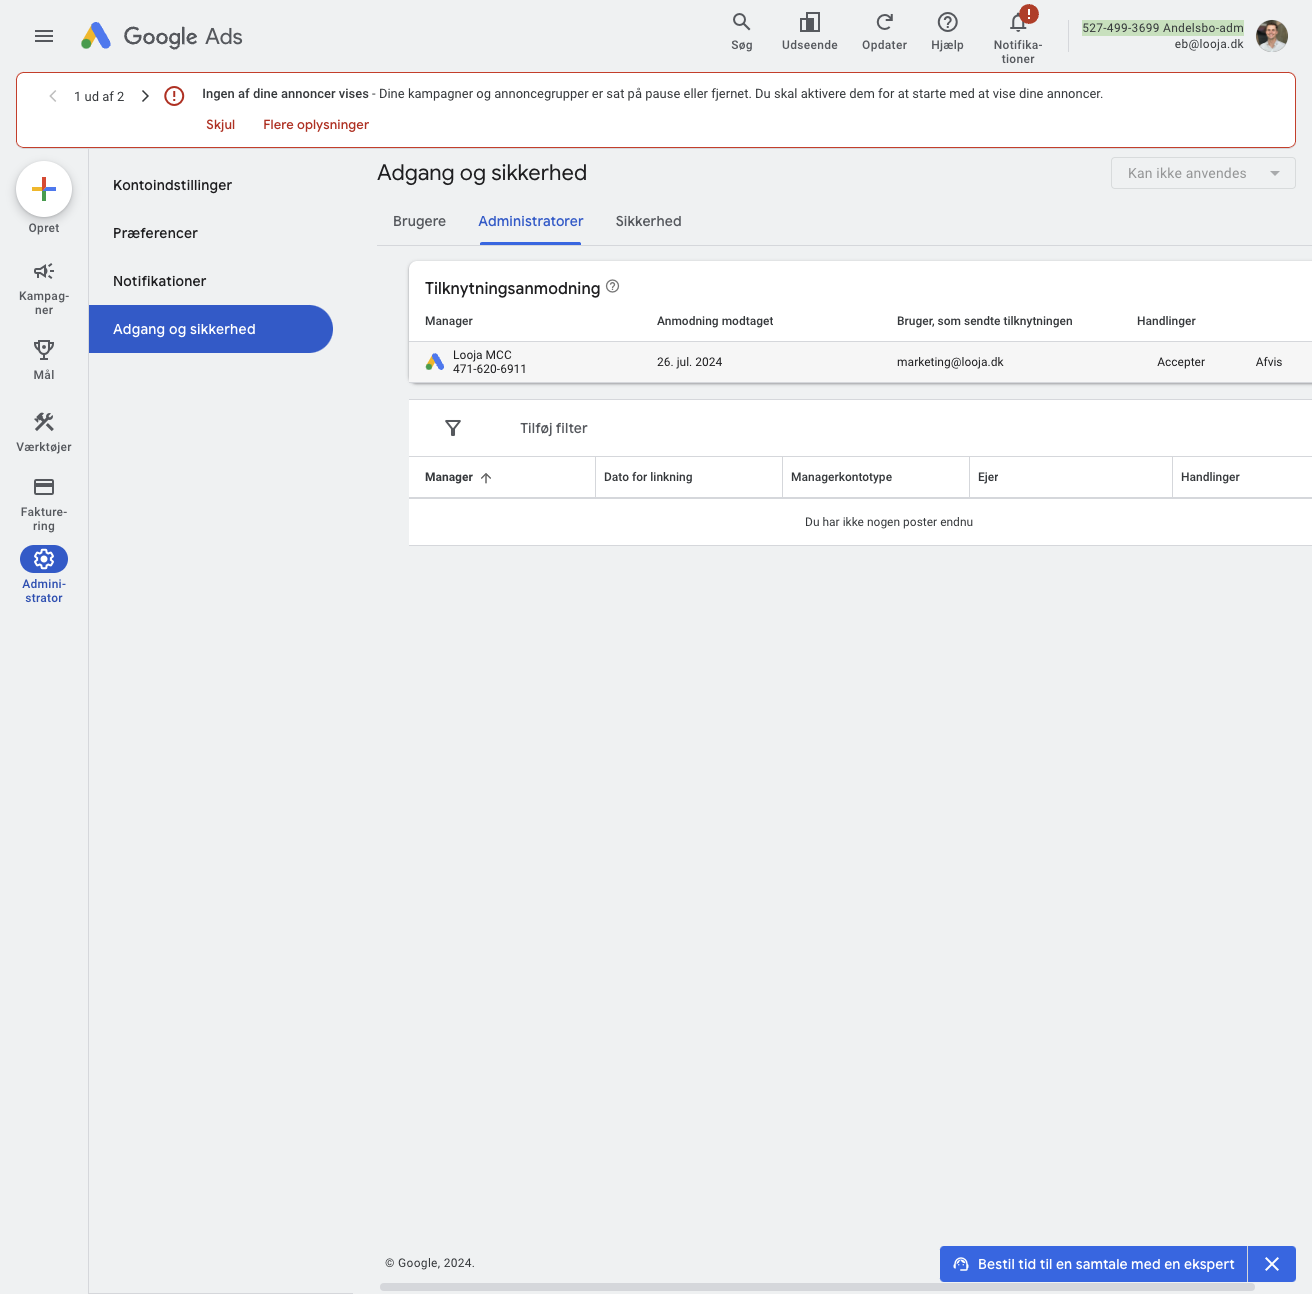Click the horizontal scrollbar at the bottom
This screenshot has width=1312, height=1294.
click(817, 1287)
